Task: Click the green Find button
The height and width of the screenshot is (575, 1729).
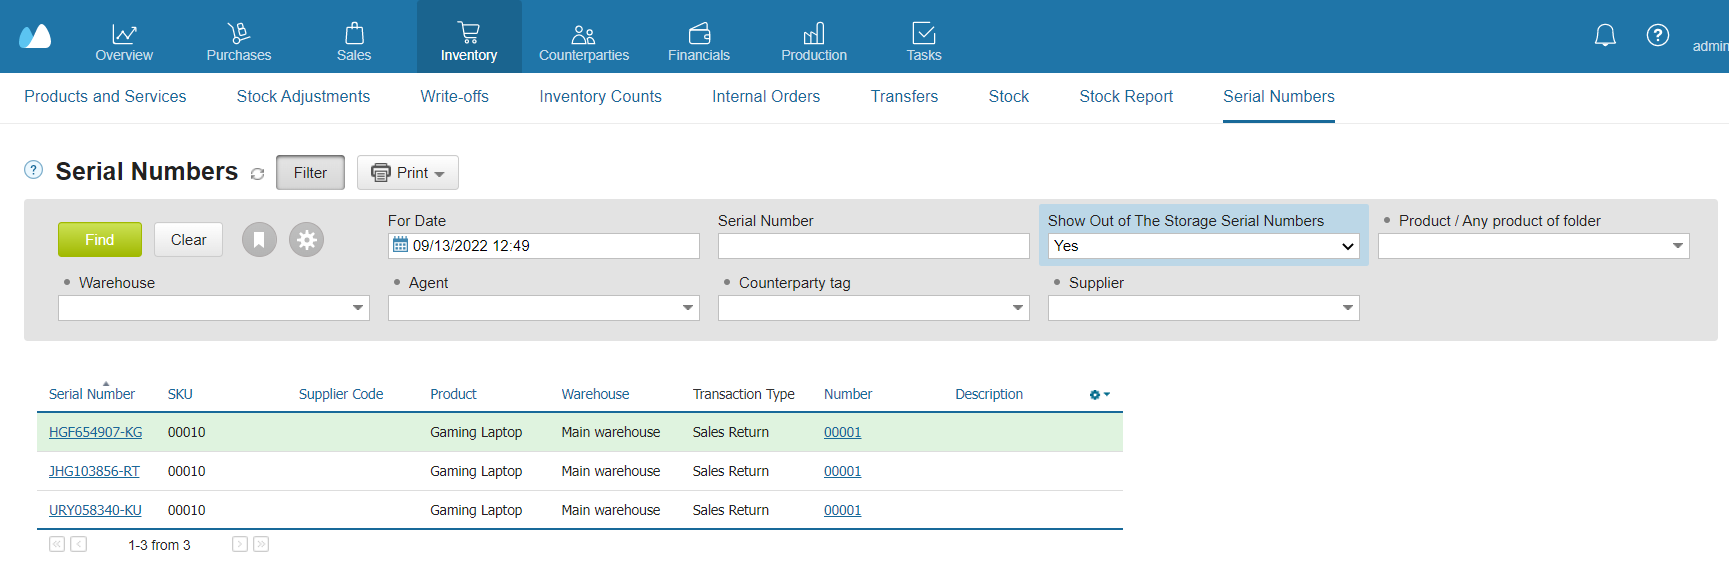Action: pyautogui.click(x=100, y=240)
